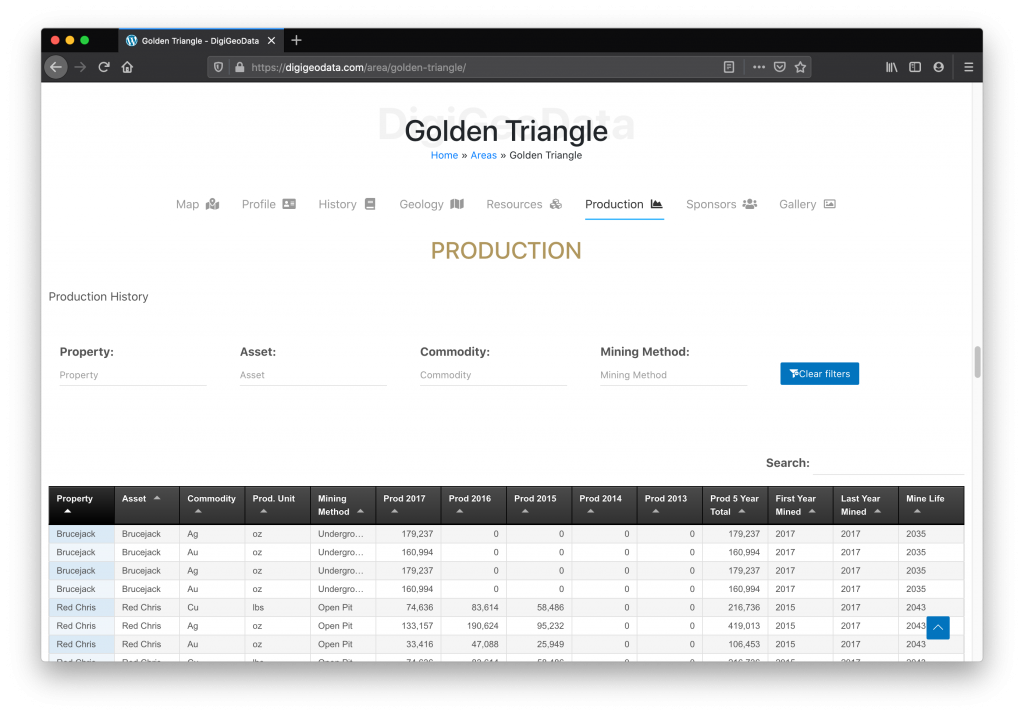Sort by Mine Life column header
This screenshot has height=716, width=1024.
pos(931,505)
